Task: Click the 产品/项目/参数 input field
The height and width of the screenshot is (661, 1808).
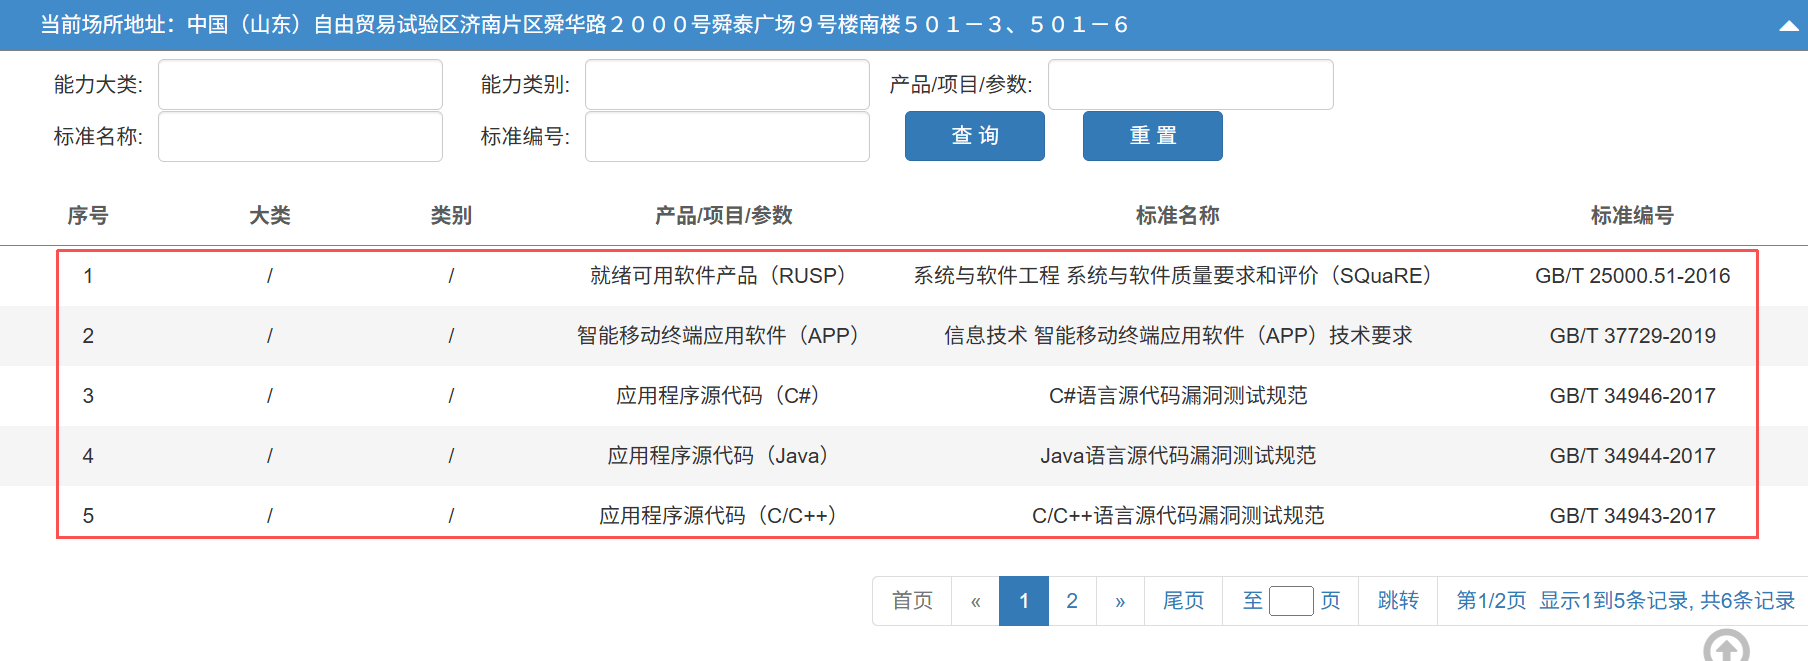Action: 1190,85
